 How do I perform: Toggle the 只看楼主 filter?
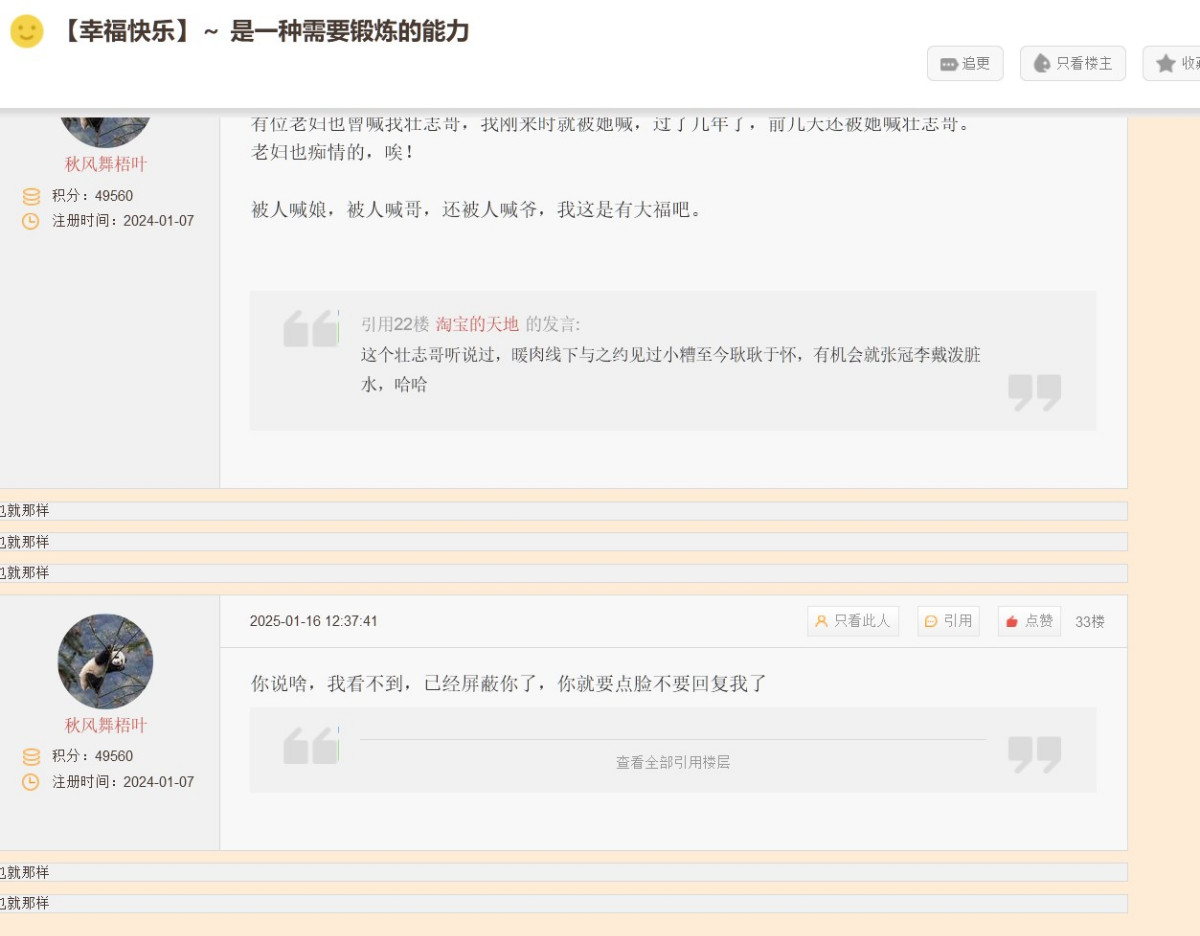click(1072, 63)
